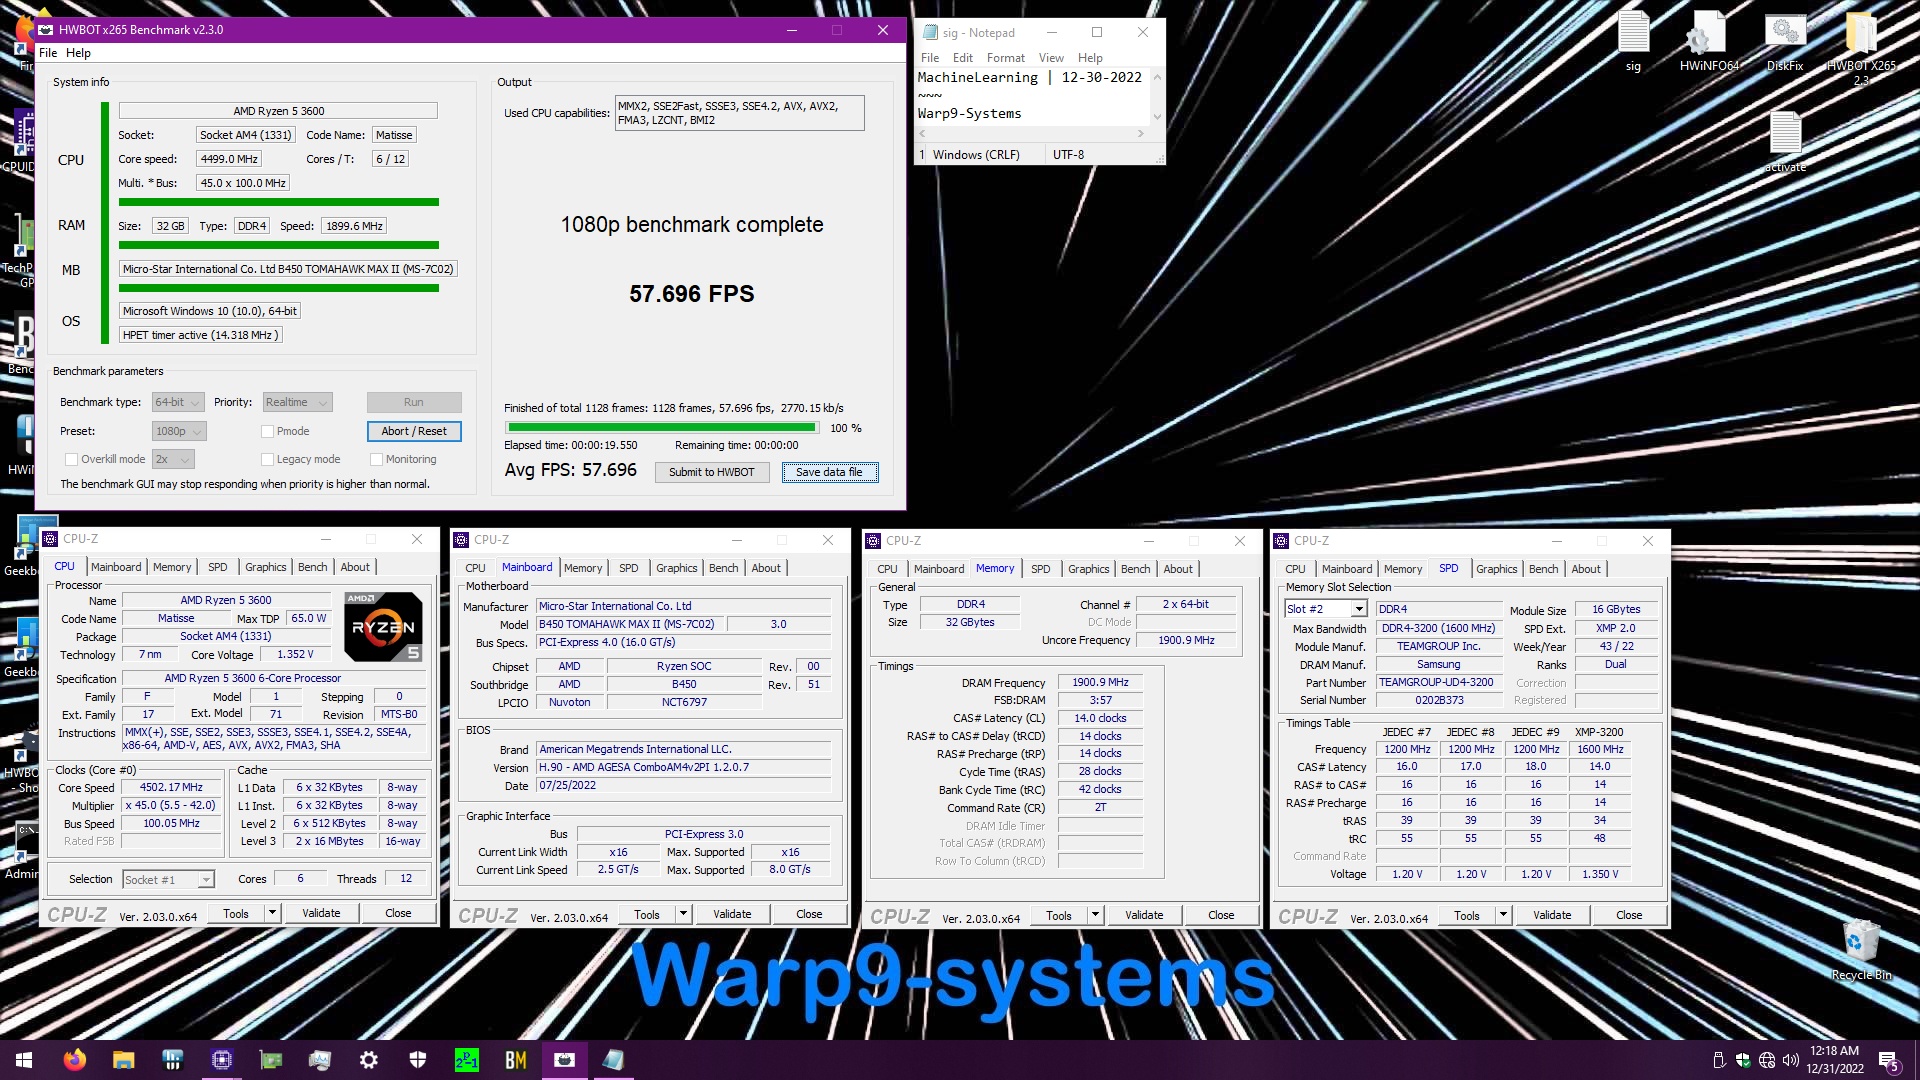Launch the DiskFix desktop shortcut
The height and width of the screenshot is (1080, 1920).
click(x=1785, y=40)
